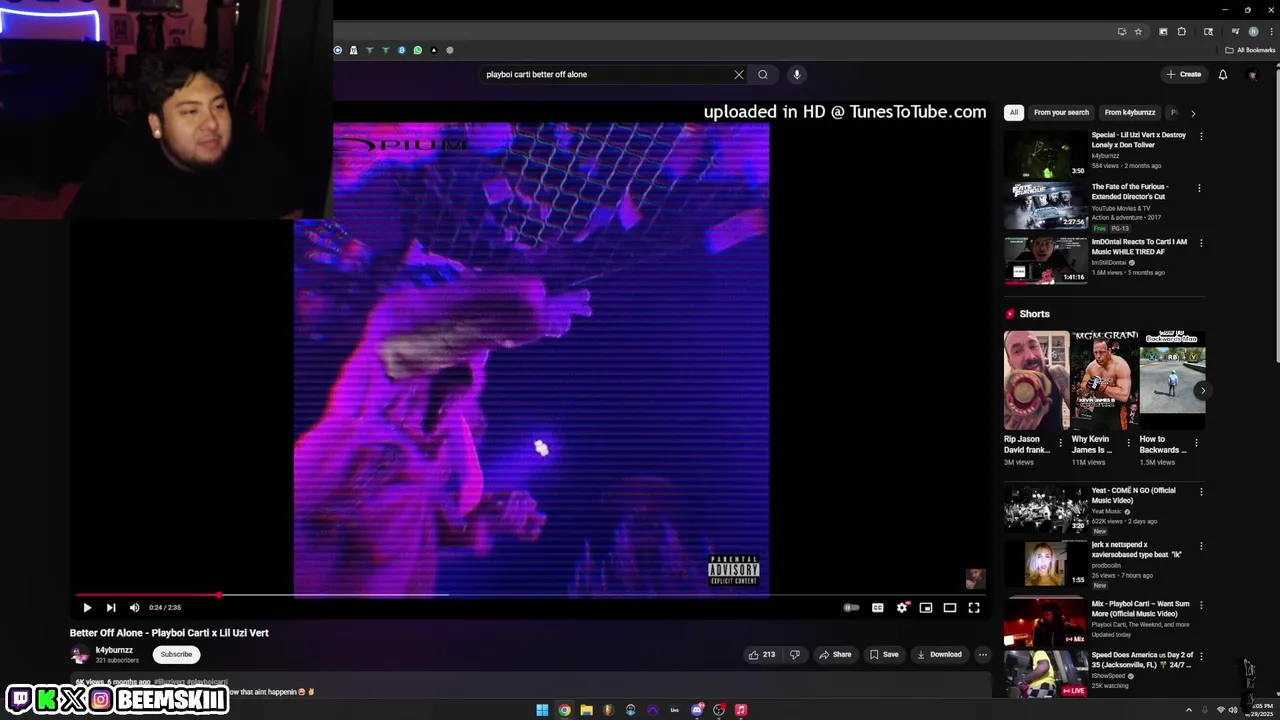Share the video
This screenshot has width=1280, height=720.
point(835,654)
